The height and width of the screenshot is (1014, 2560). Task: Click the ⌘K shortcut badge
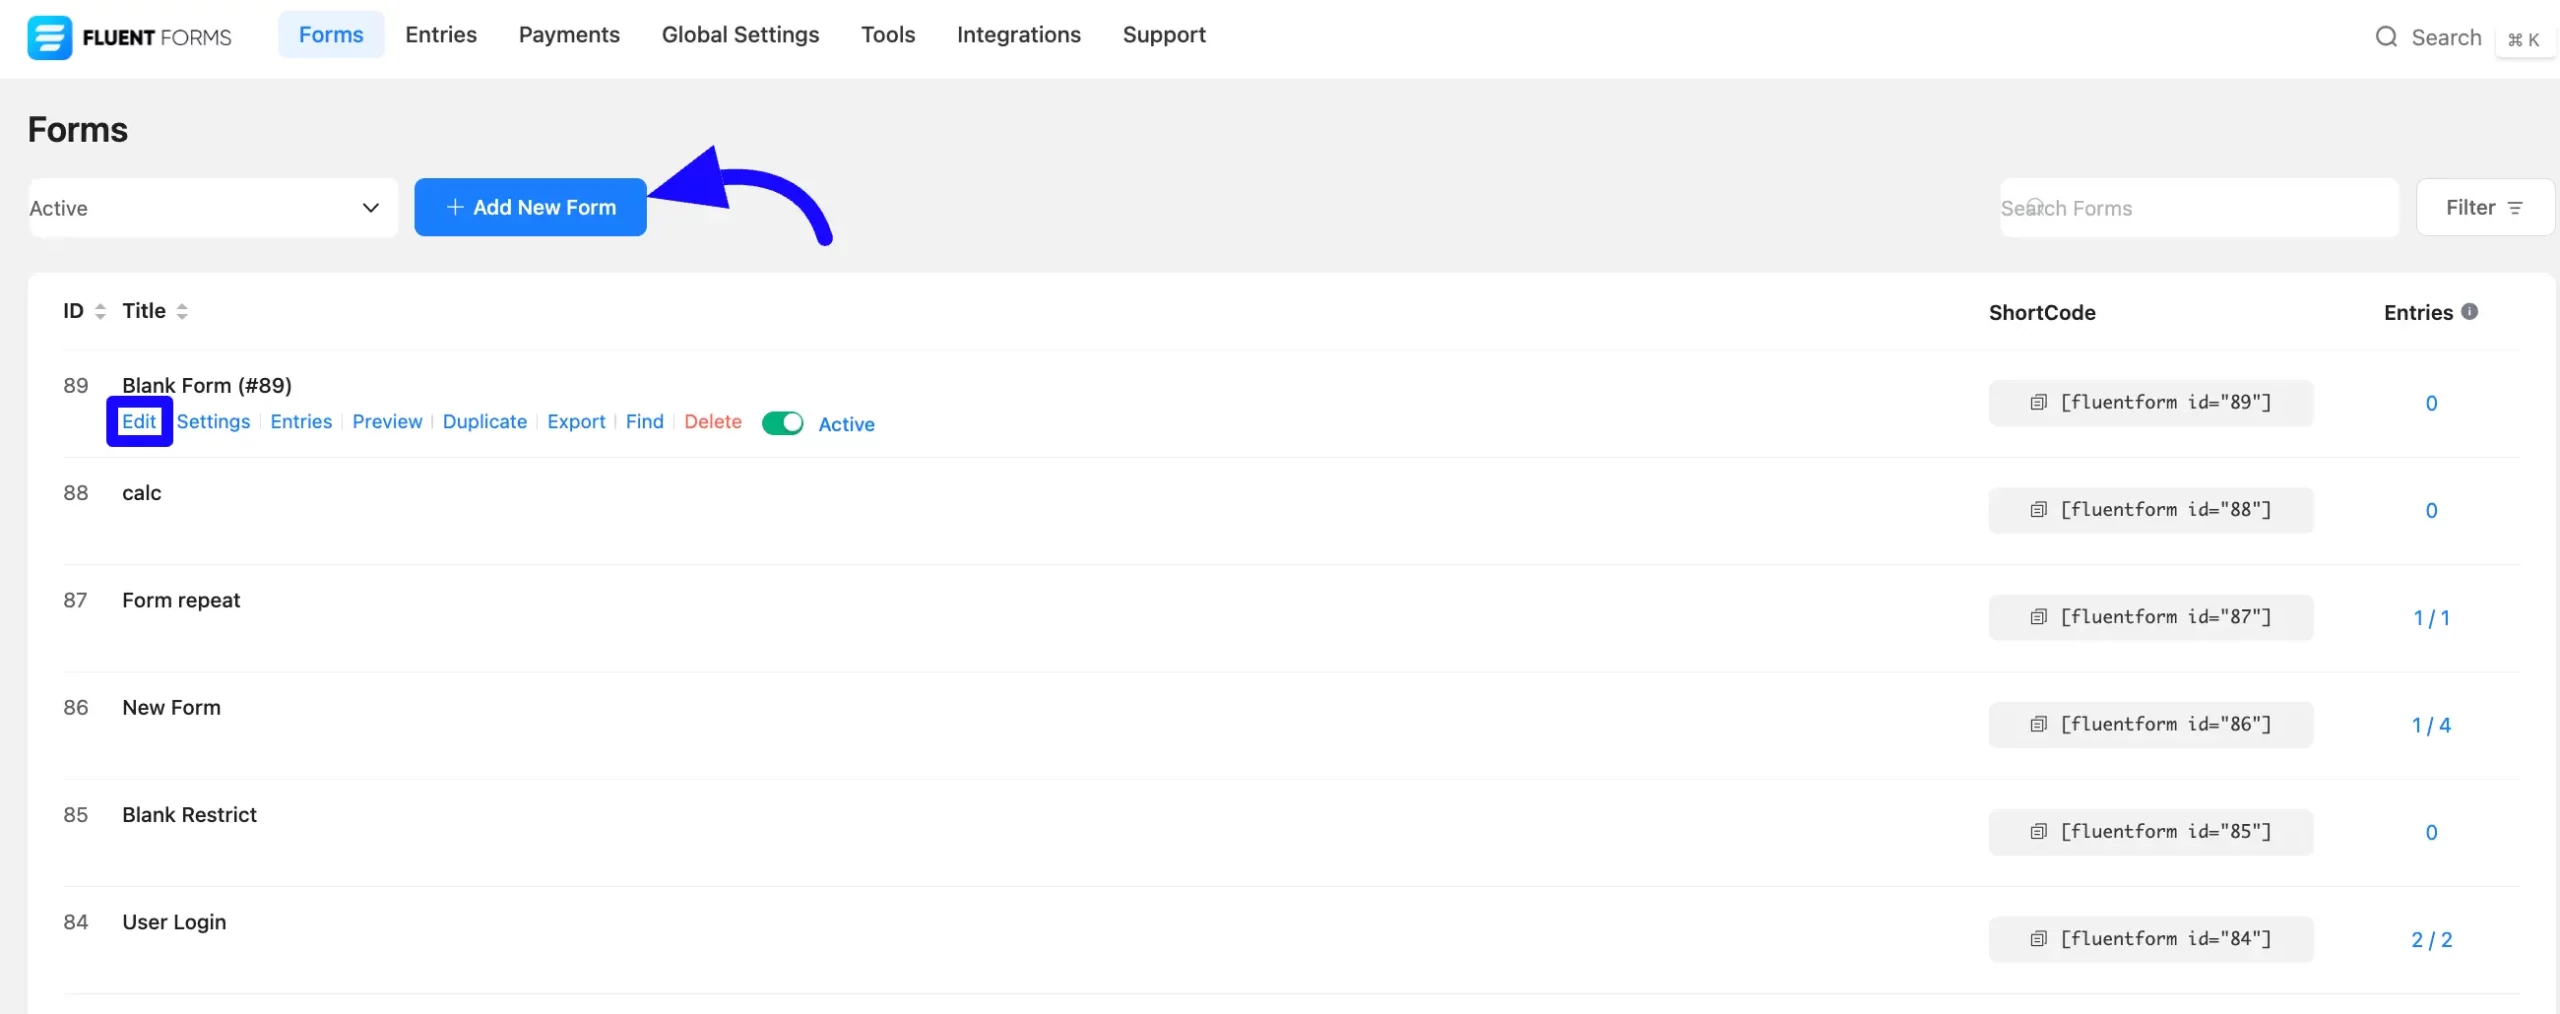2524,39
